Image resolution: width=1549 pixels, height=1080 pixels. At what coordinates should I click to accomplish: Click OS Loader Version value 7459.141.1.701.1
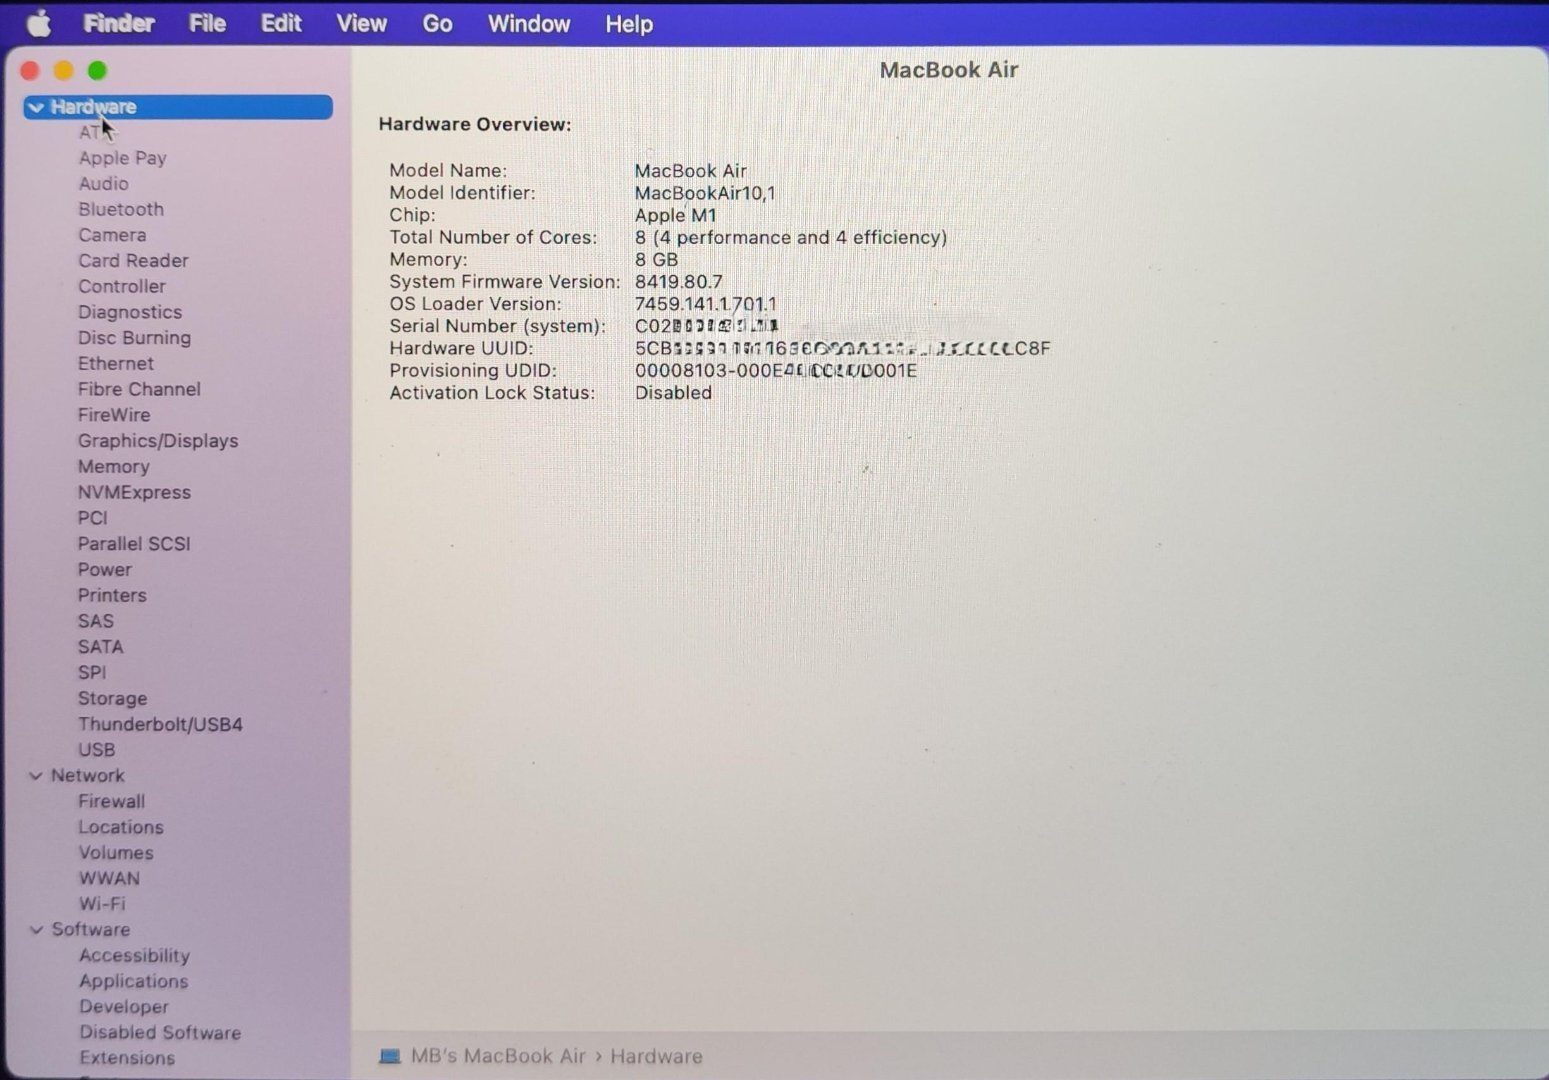[705, 304]
